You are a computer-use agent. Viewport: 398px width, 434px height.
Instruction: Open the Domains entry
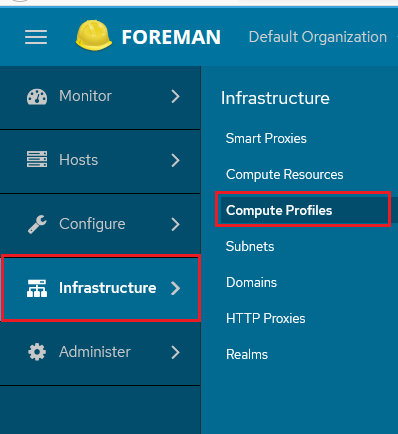click(x=251, y=282)
